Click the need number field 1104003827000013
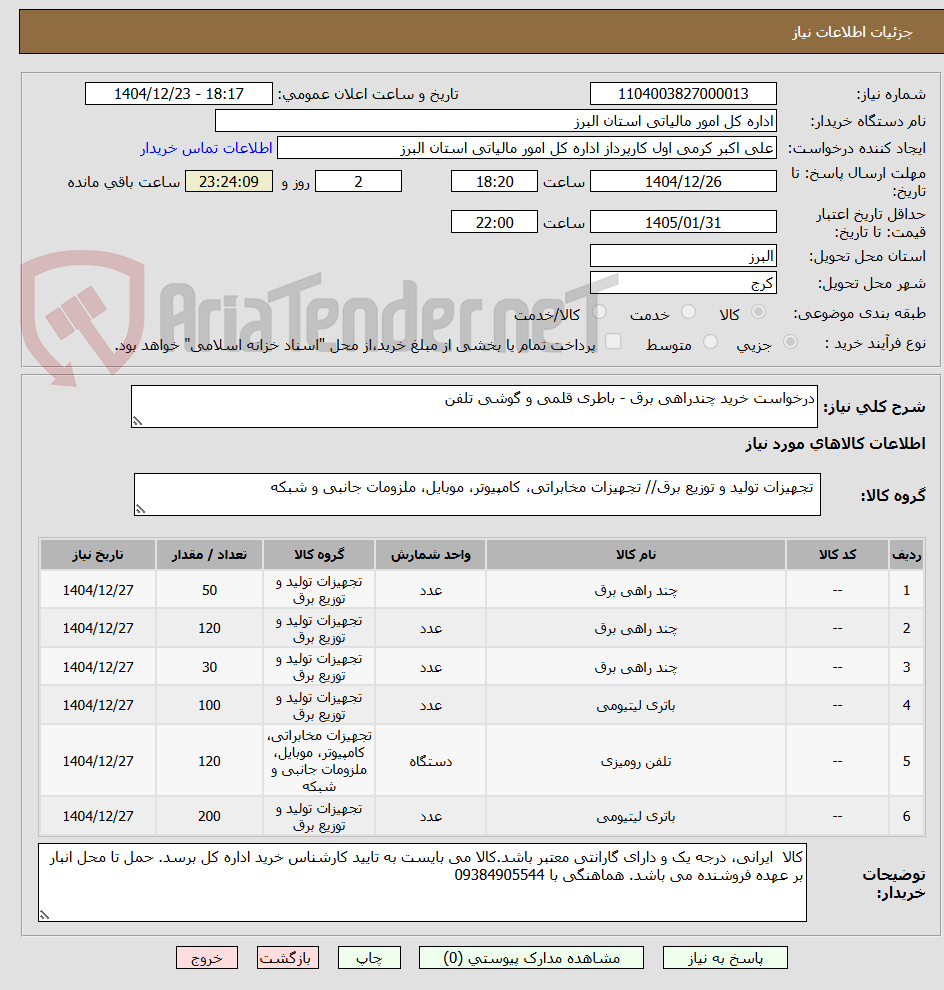The image size is (944, 990). coord(683,94)
